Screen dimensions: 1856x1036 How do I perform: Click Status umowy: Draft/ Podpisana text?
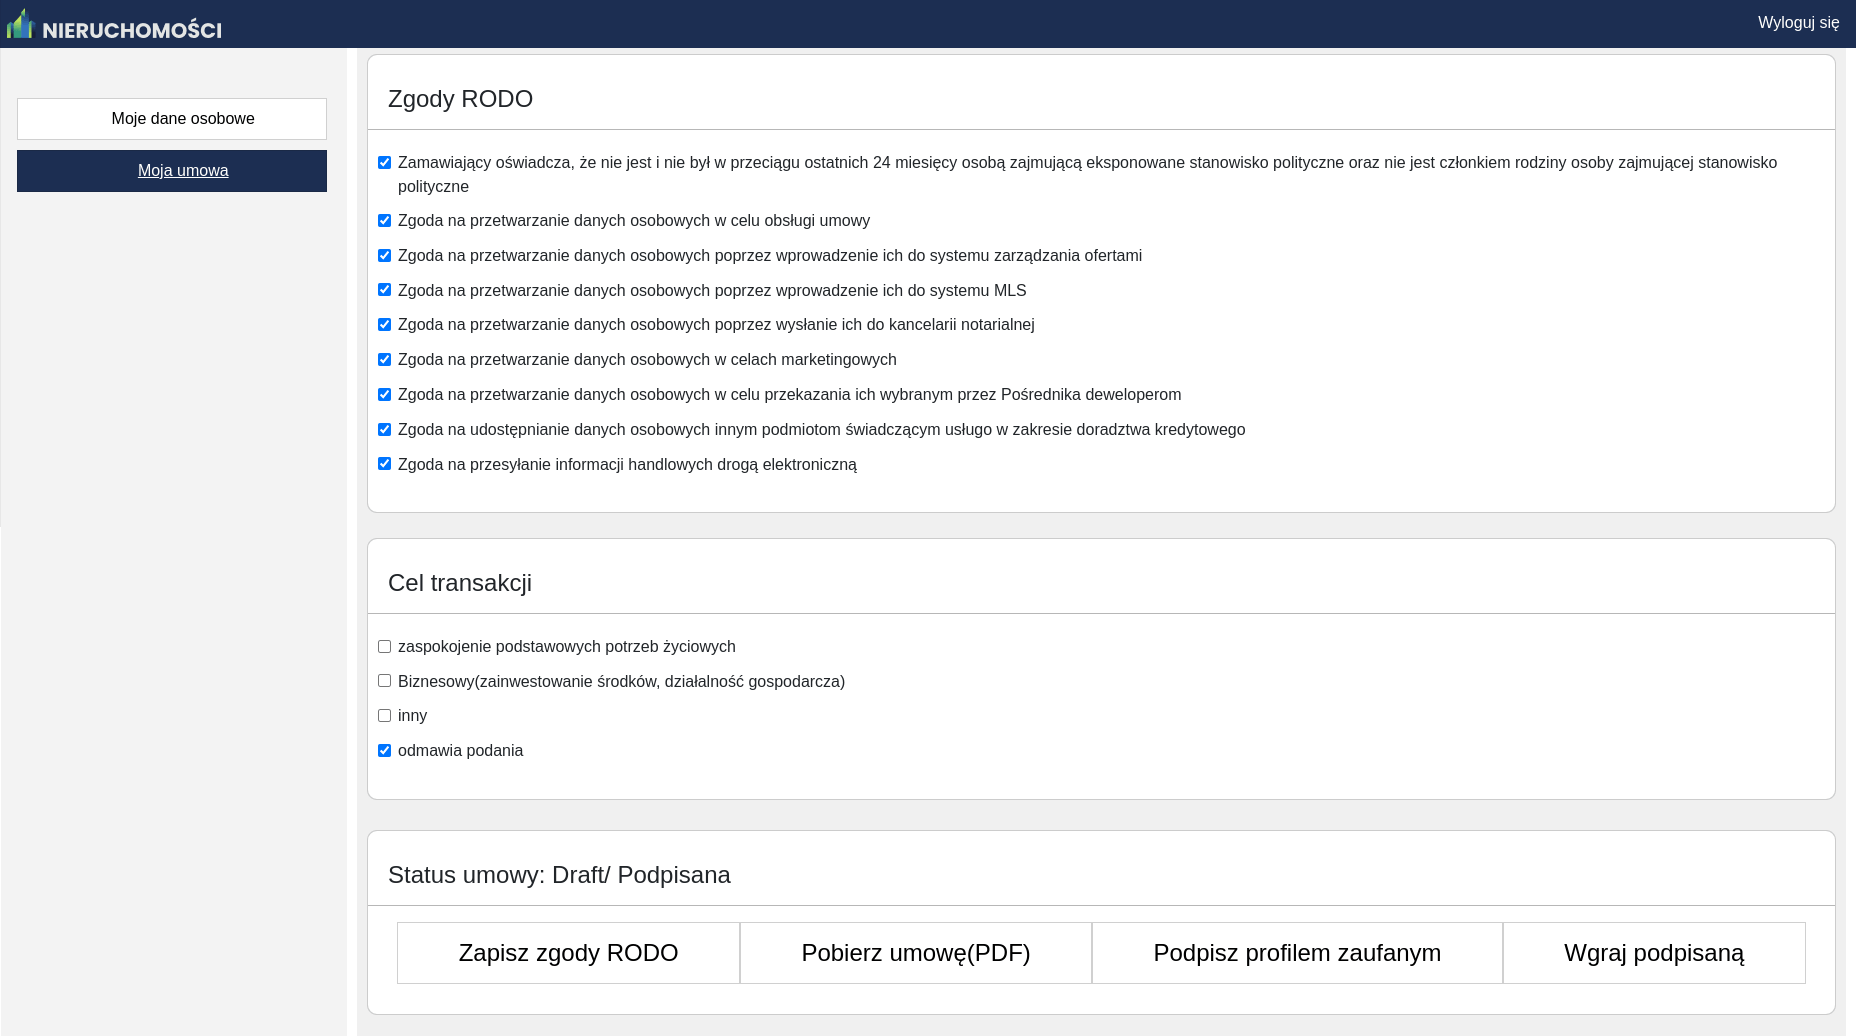click(559, 875)
